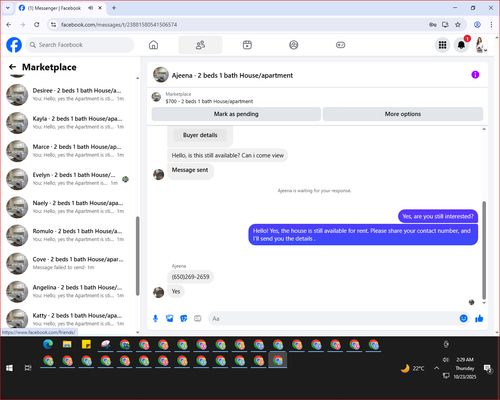Viewport: 500px width, 400px height.
Task: Open Chrome profile icon
Action: click(x=477, y=25)
